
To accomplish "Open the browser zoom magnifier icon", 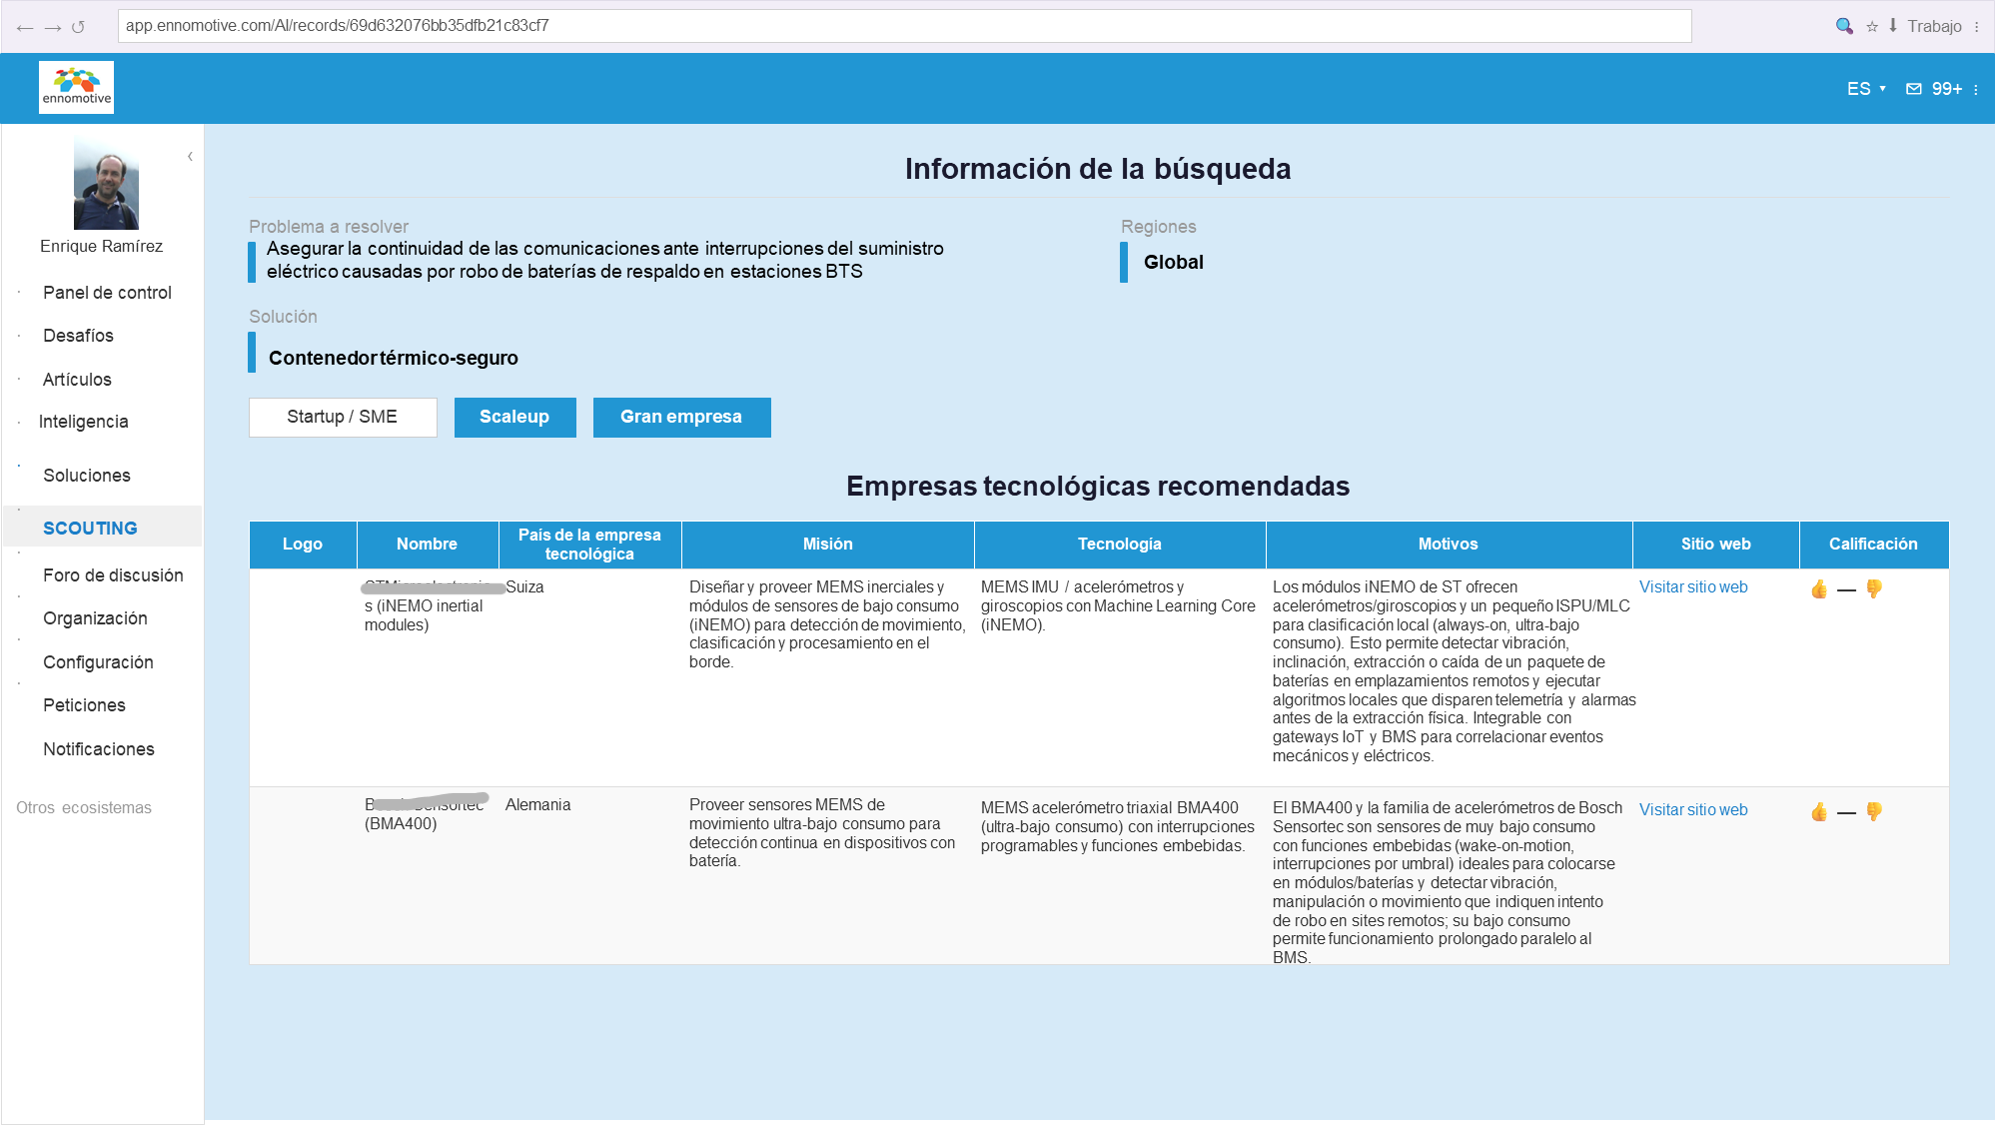I will click(x=1844, y=26).
